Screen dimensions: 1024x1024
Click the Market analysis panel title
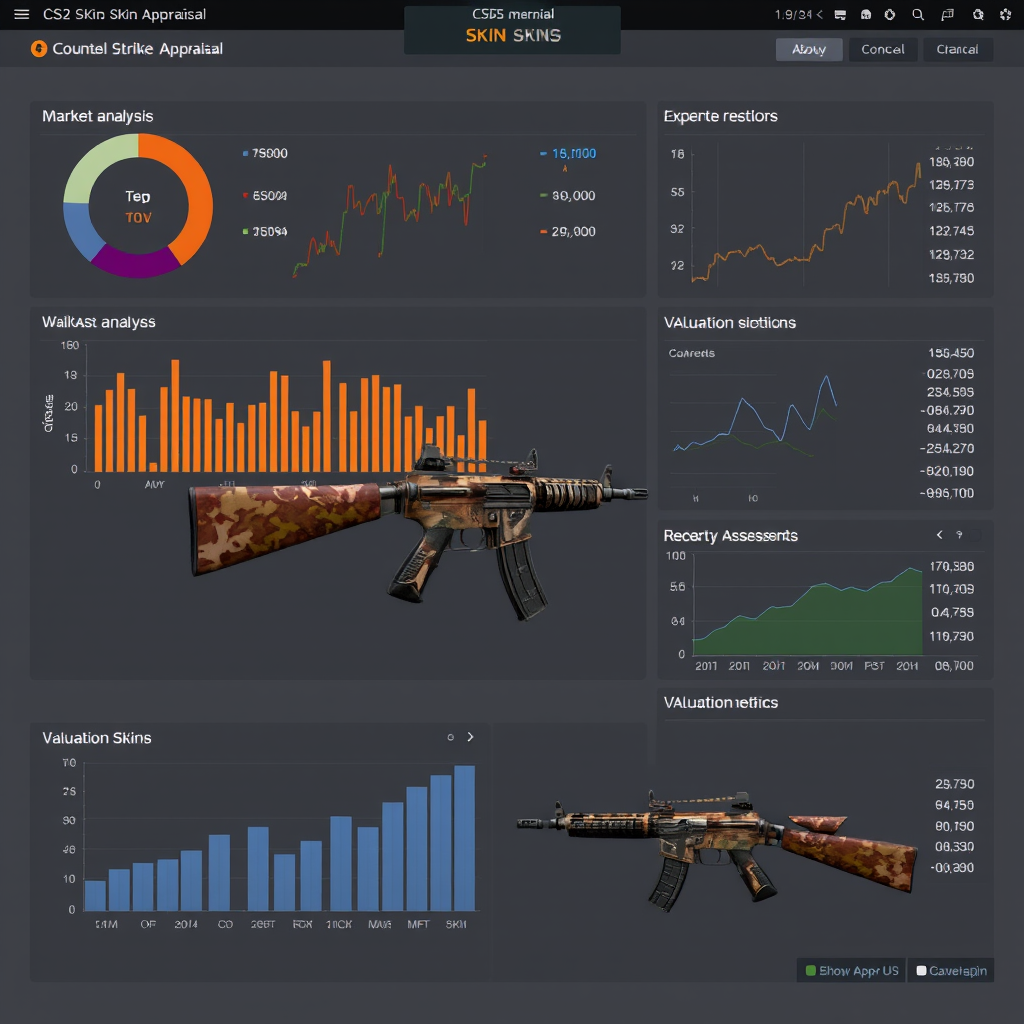point(98,116)
